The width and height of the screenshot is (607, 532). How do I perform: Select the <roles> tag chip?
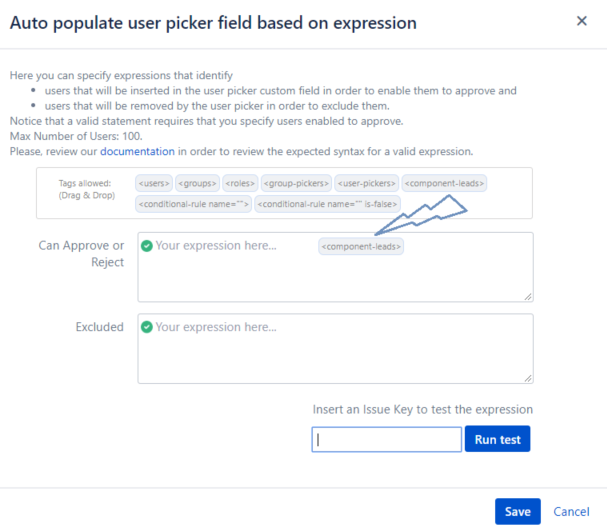(x=239, y=184)
